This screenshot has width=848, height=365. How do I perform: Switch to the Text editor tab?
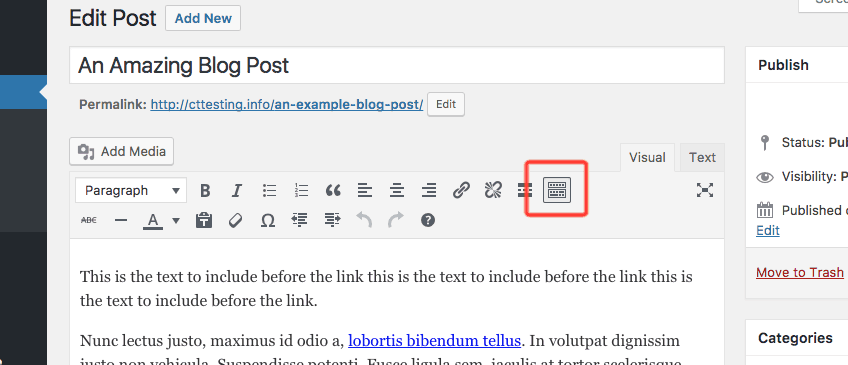pos(702,157)
